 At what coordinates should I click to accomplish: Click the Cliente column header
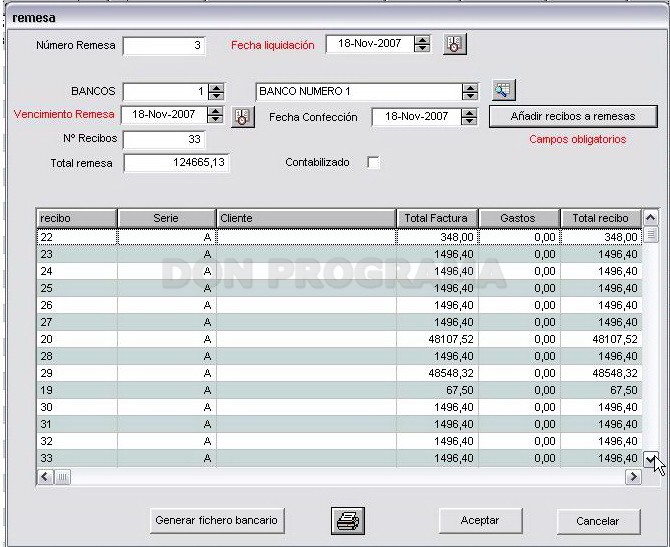(306, 218)
